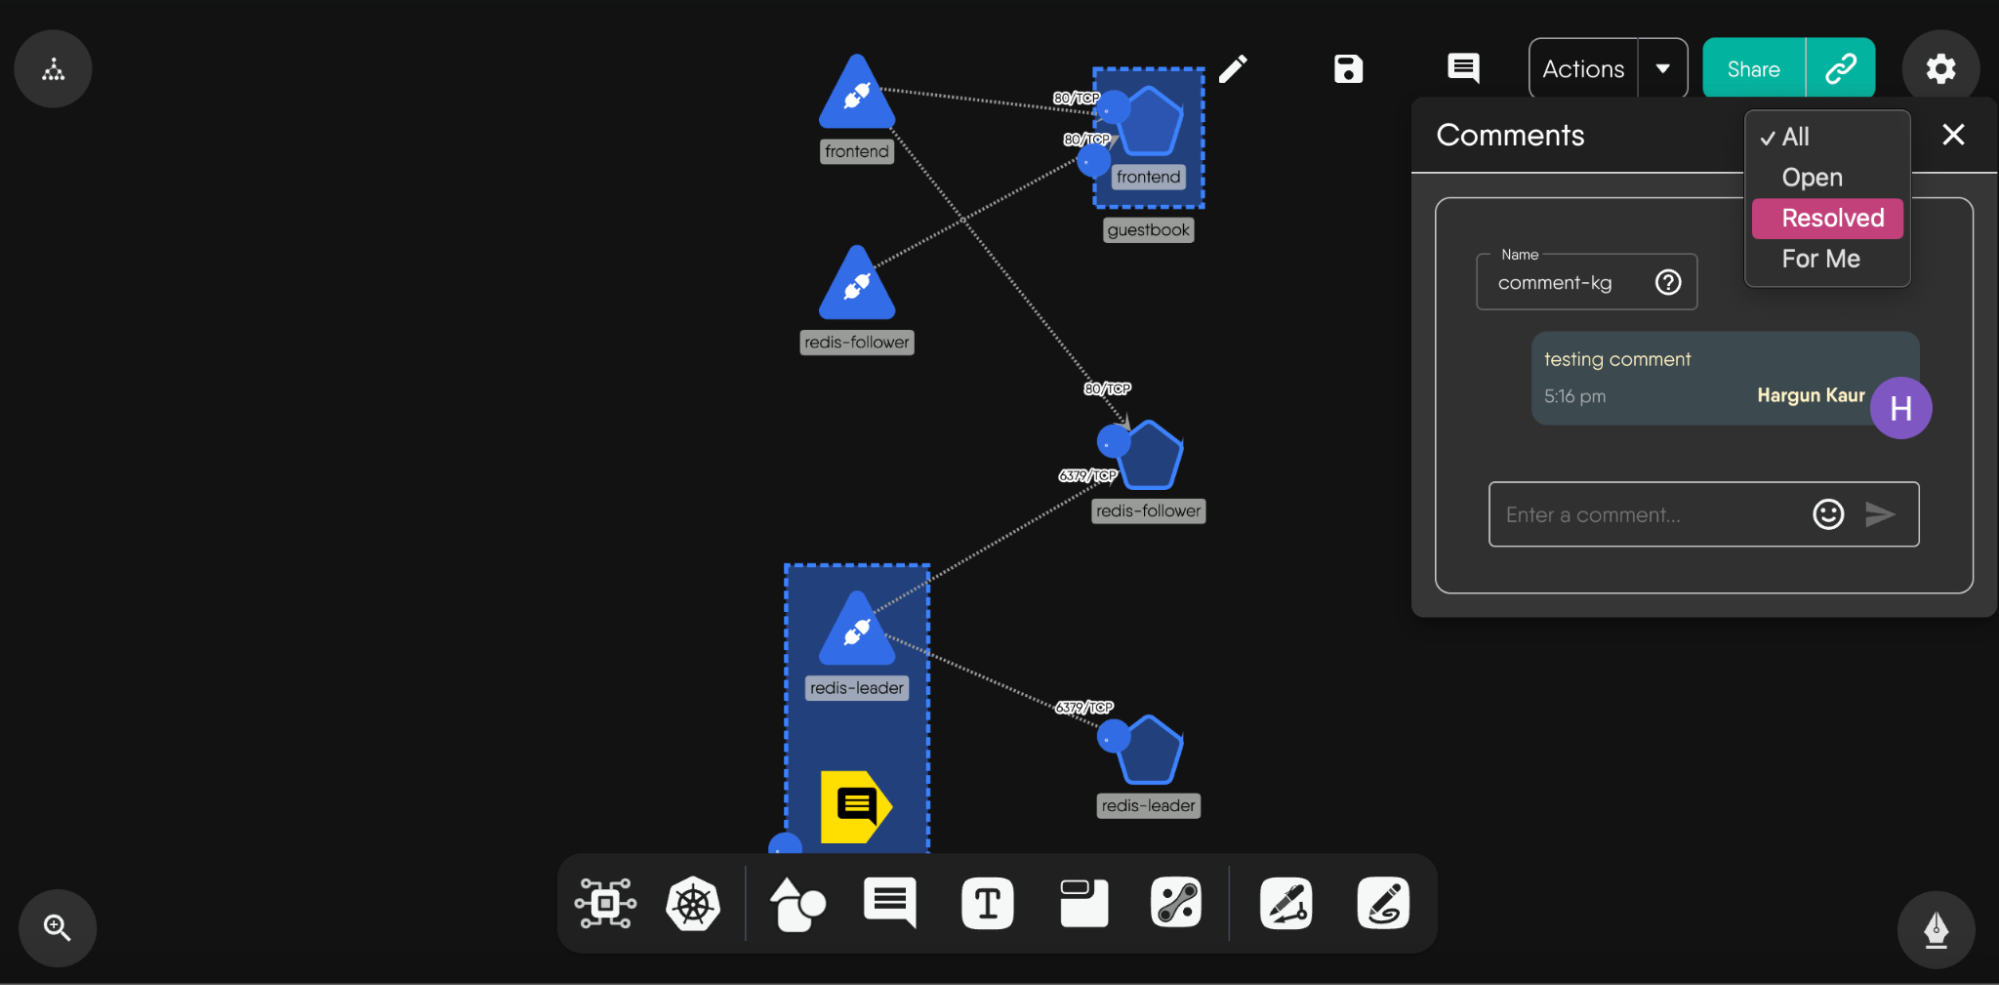Select Resolved in the filter menu
The image size is (1999, 985).
click(1831, 218)
